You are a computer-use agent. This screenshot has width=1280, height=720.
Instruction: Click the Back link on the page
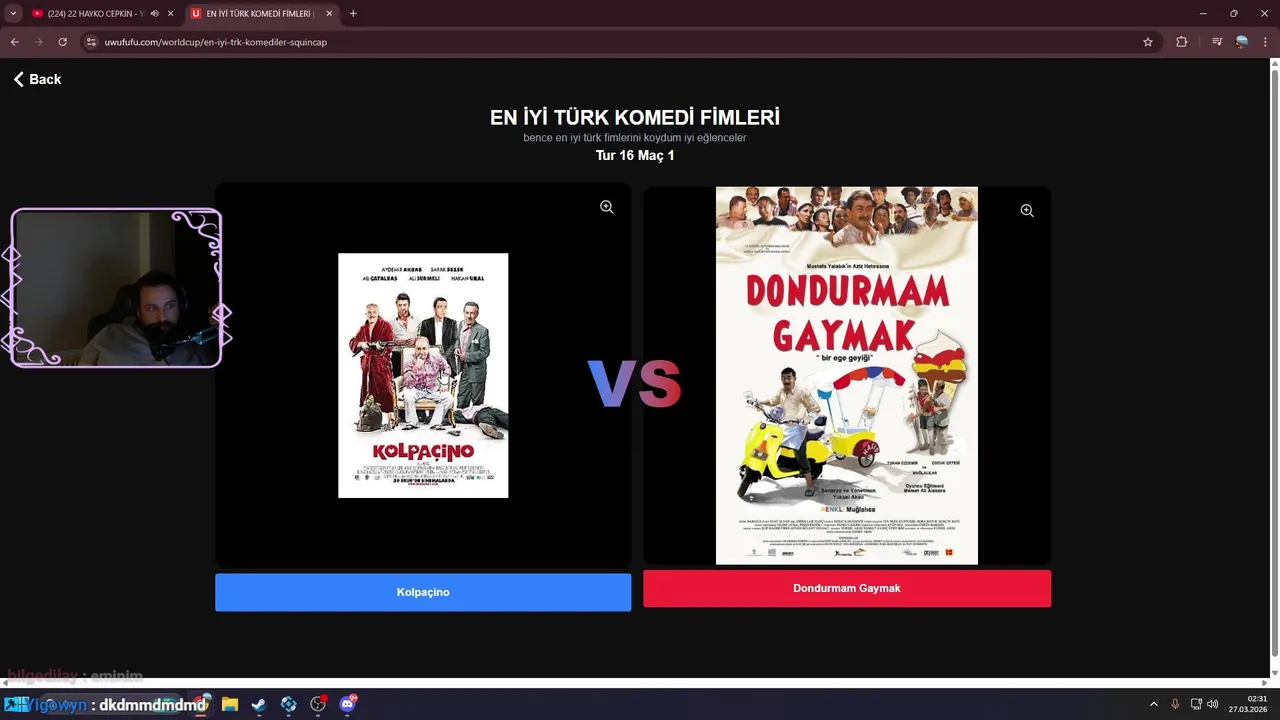37,79
